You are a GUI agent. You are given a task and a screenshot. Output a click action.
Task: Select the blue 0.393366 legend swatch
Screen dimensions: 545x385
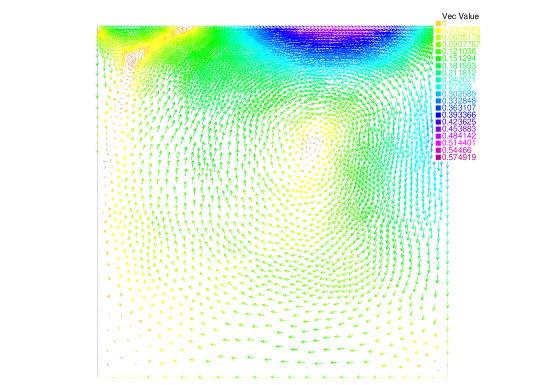coord(438,115)
